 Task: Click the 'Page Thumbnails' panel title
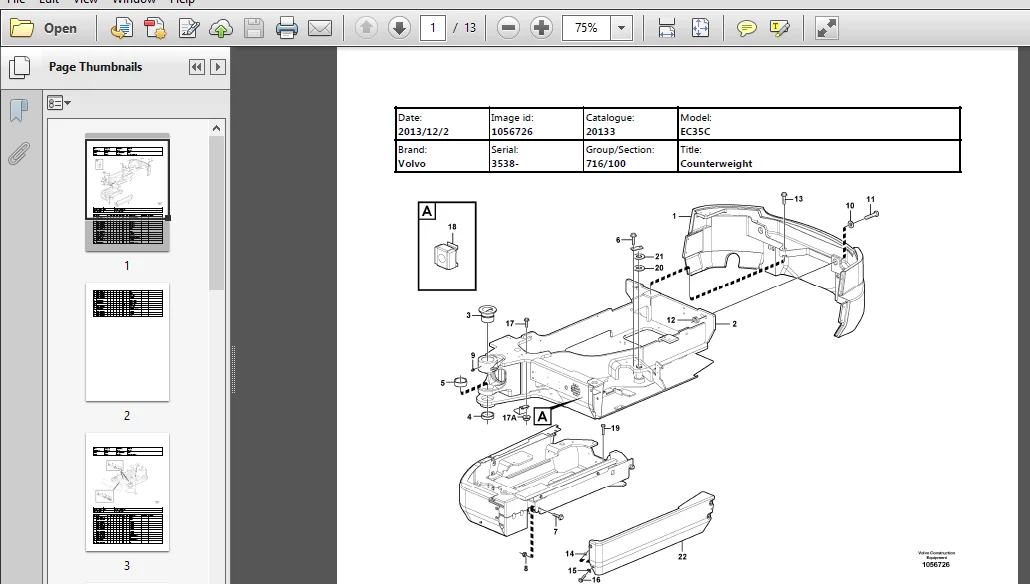point(95,67)
